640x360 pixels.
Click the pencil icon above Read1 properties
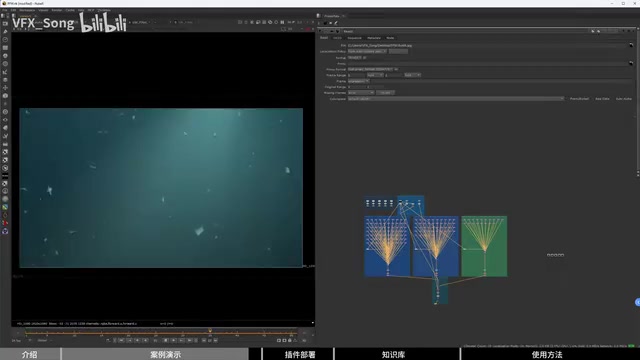click(x=336, y=23)
